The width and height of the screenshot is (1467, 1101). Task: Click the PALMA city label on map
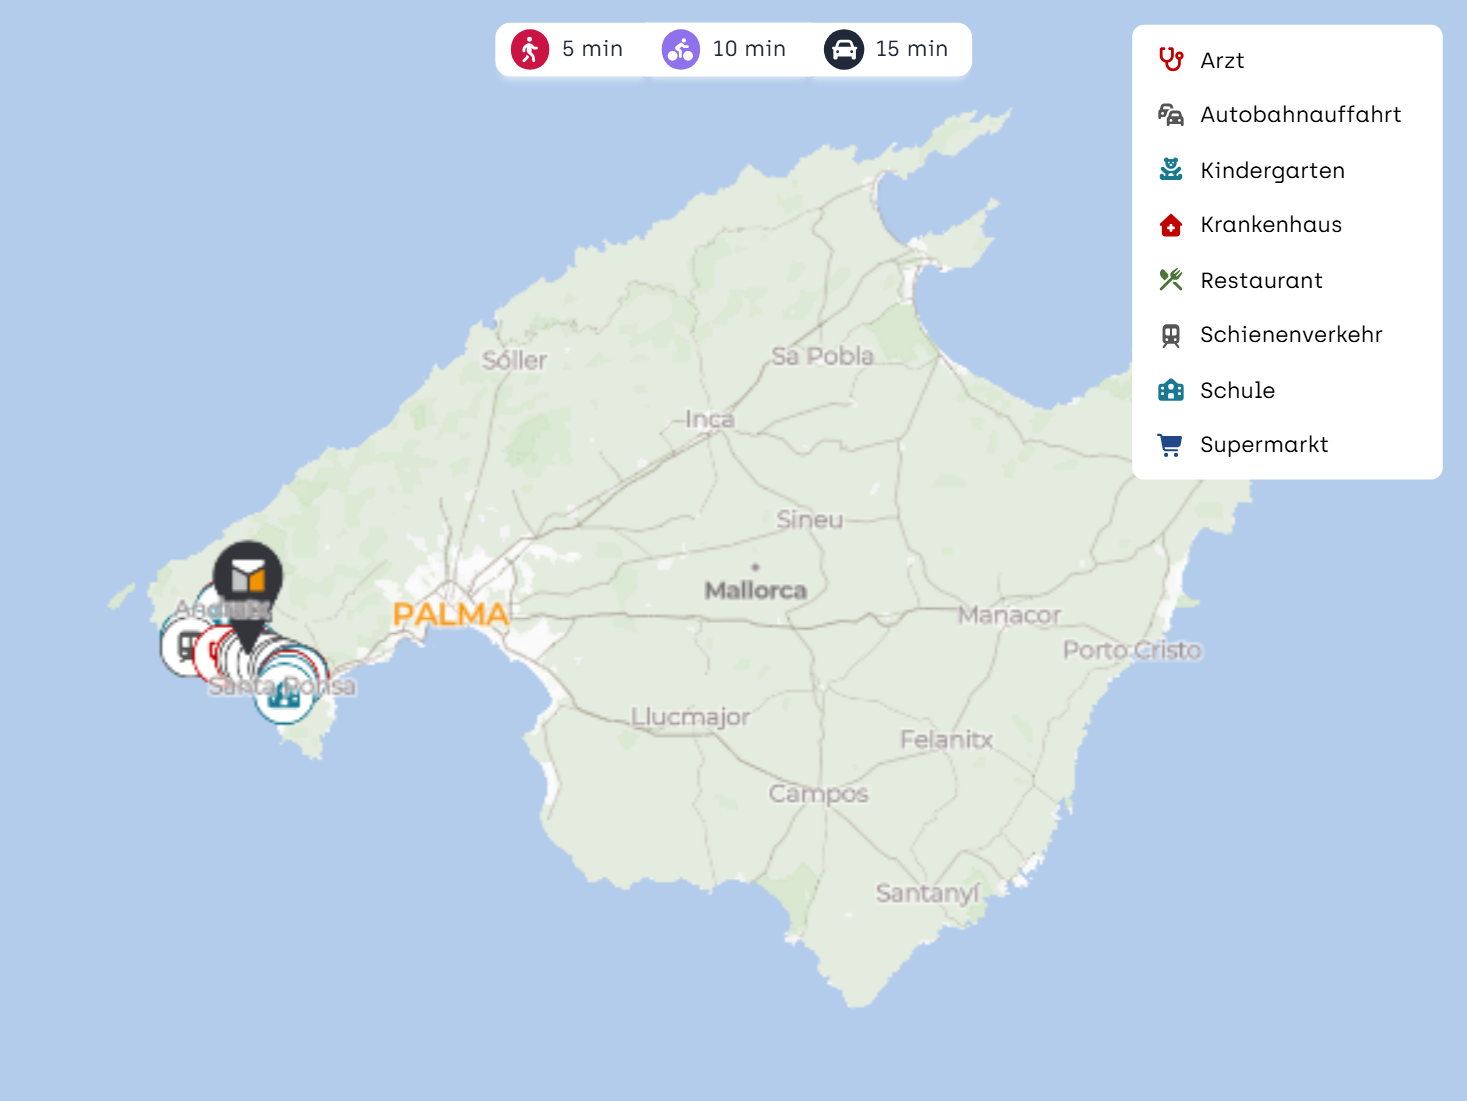coord(450,614)
